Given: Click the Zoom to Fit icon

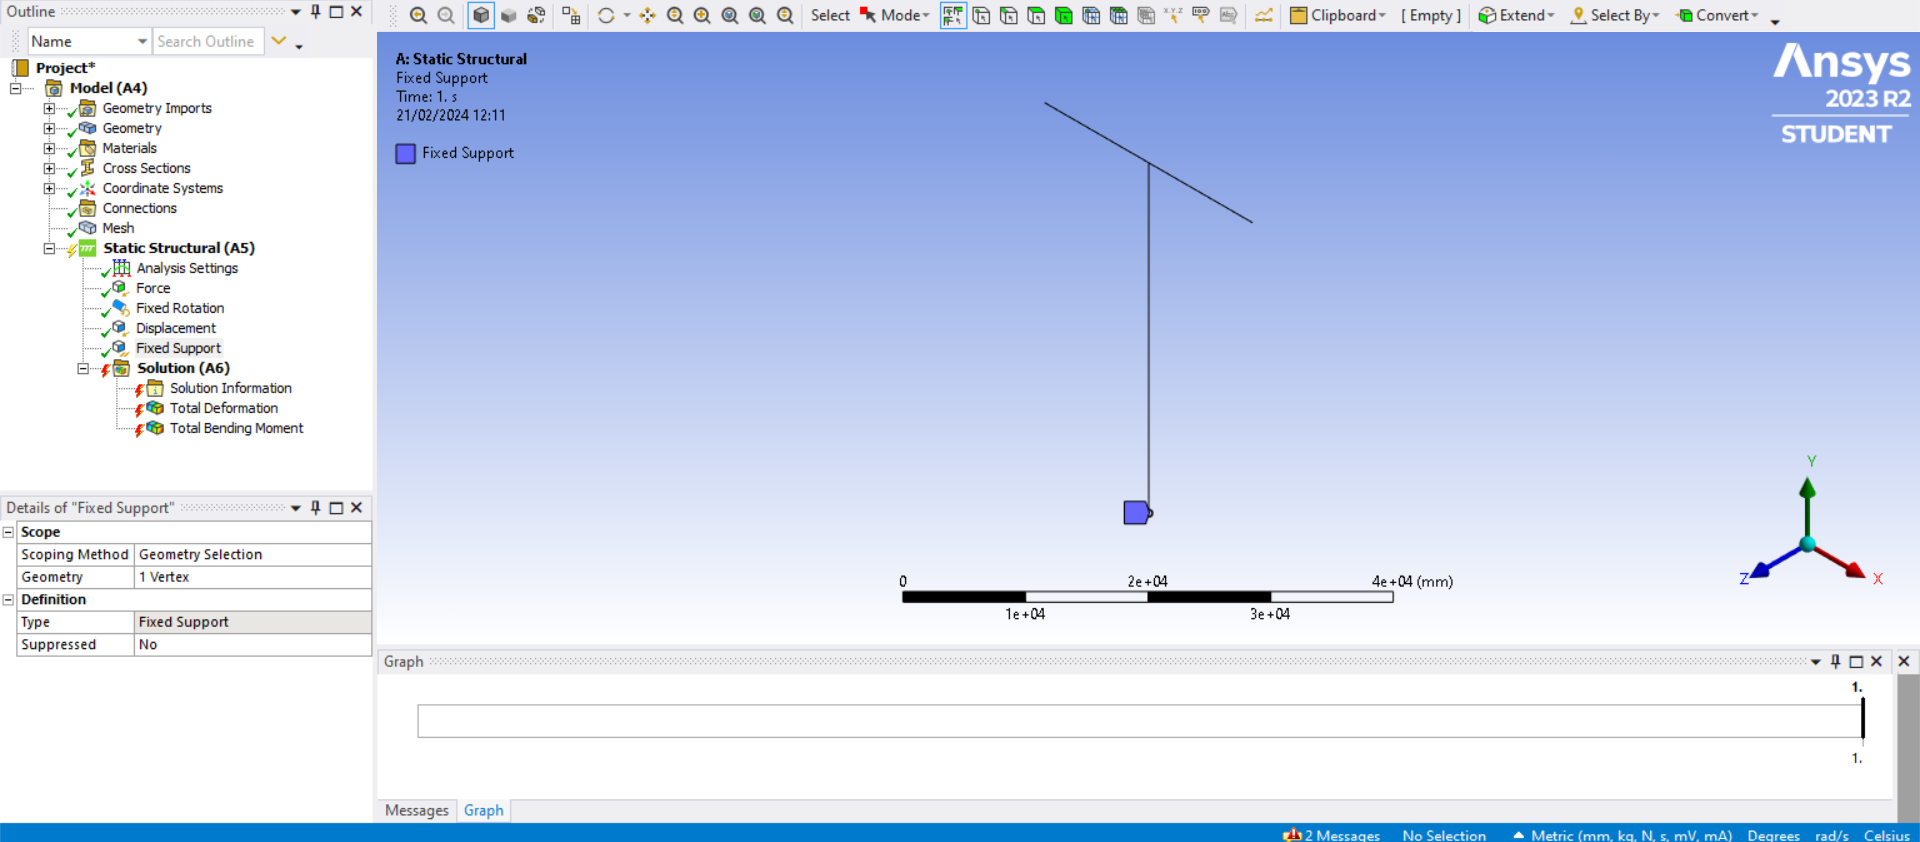Looking at the screenshot, I should (730, 15).
